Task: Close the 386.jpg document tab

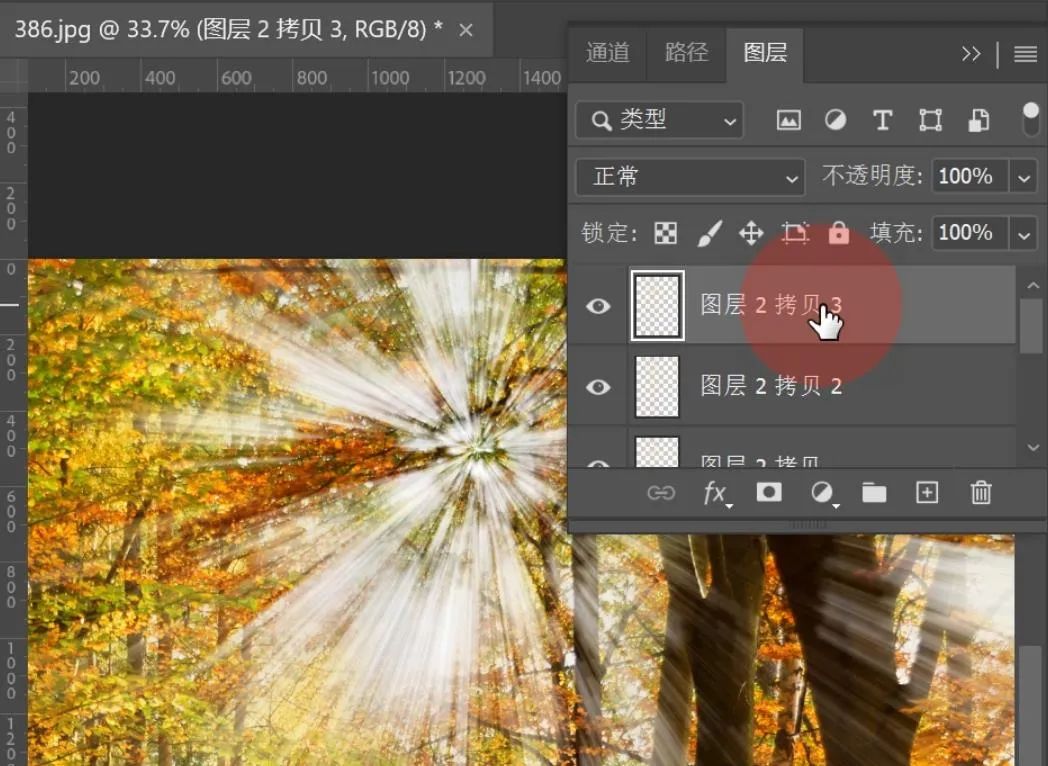Action: tap(466, 30)
